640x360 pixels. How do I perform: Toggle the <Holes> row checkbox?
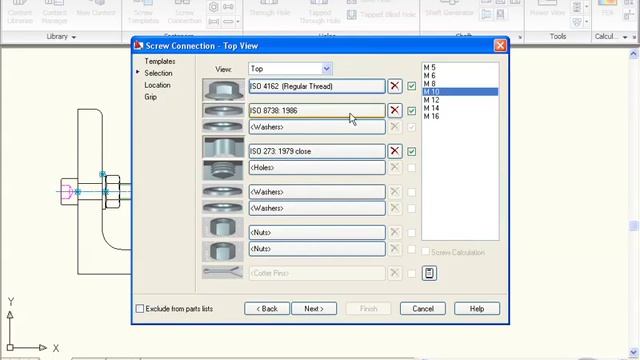tap(411, 168)
